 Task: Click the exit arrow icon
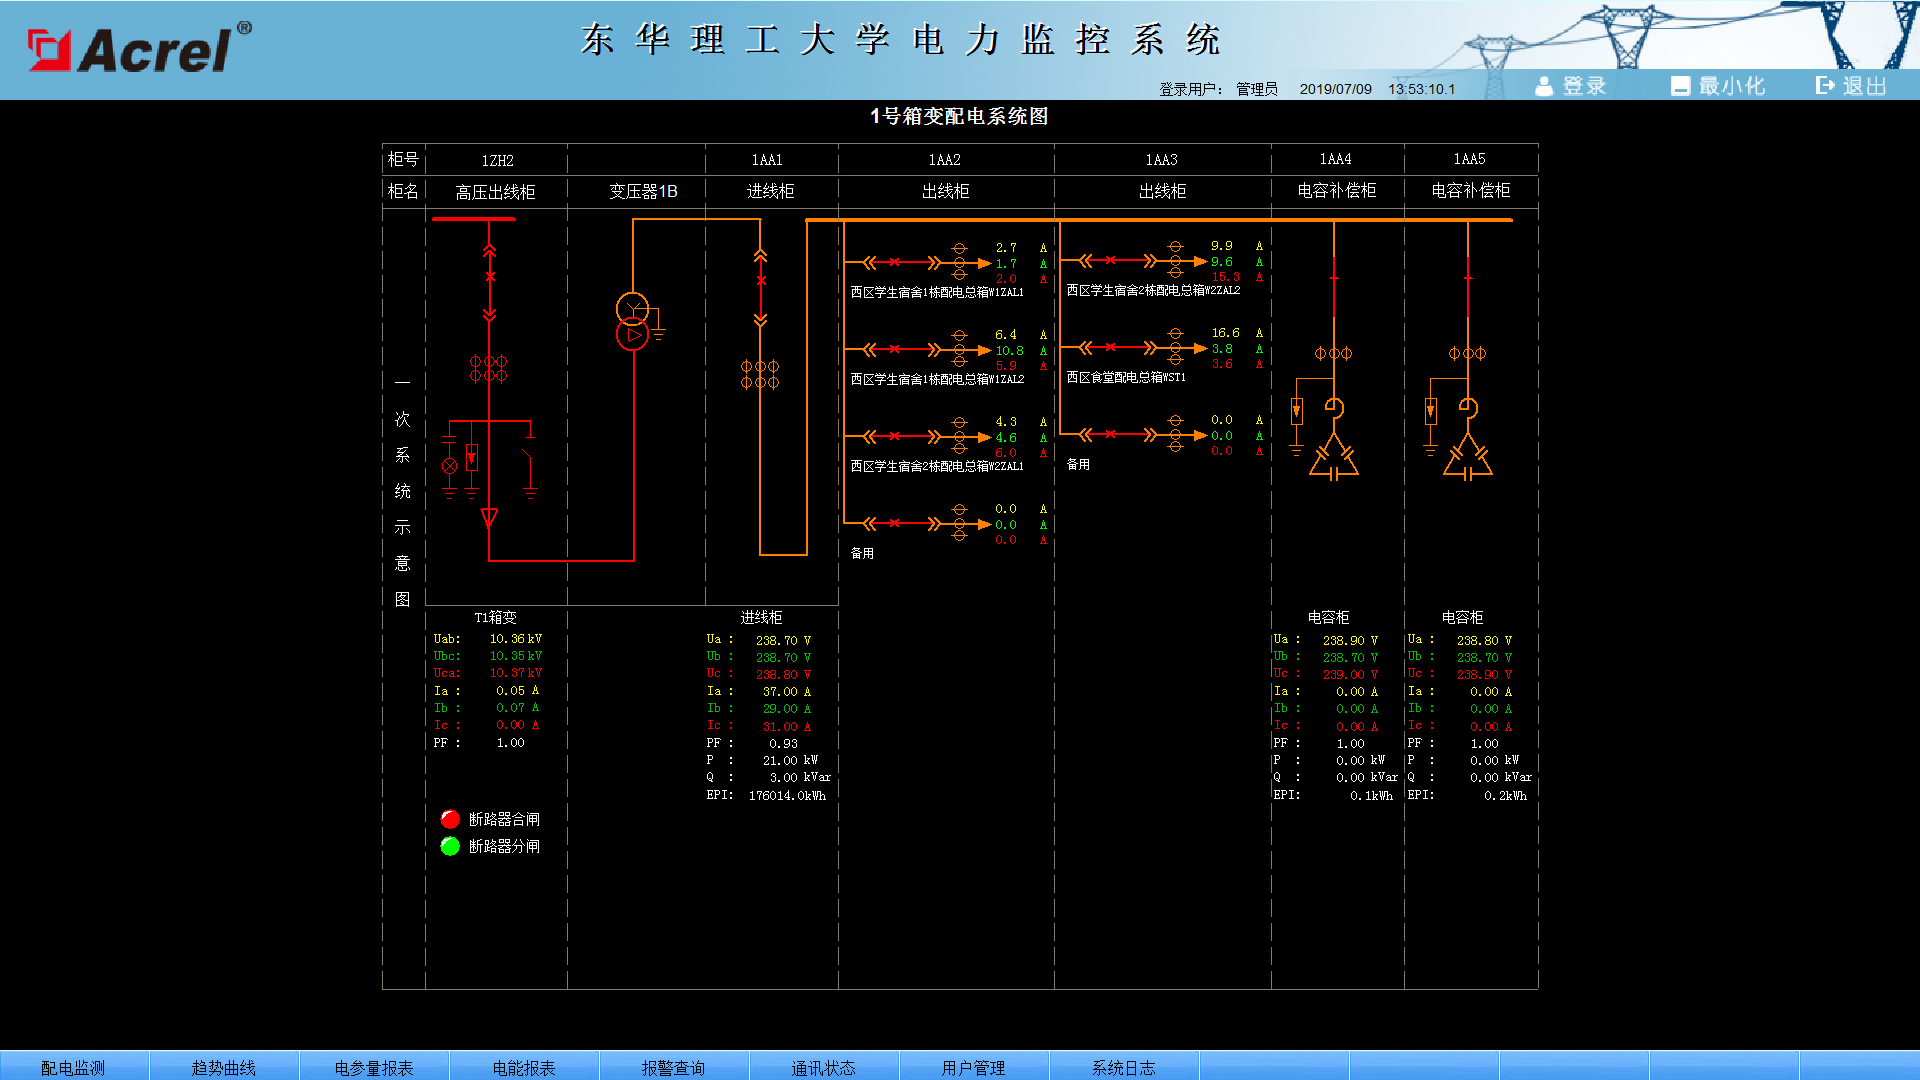coord(1826,85)
